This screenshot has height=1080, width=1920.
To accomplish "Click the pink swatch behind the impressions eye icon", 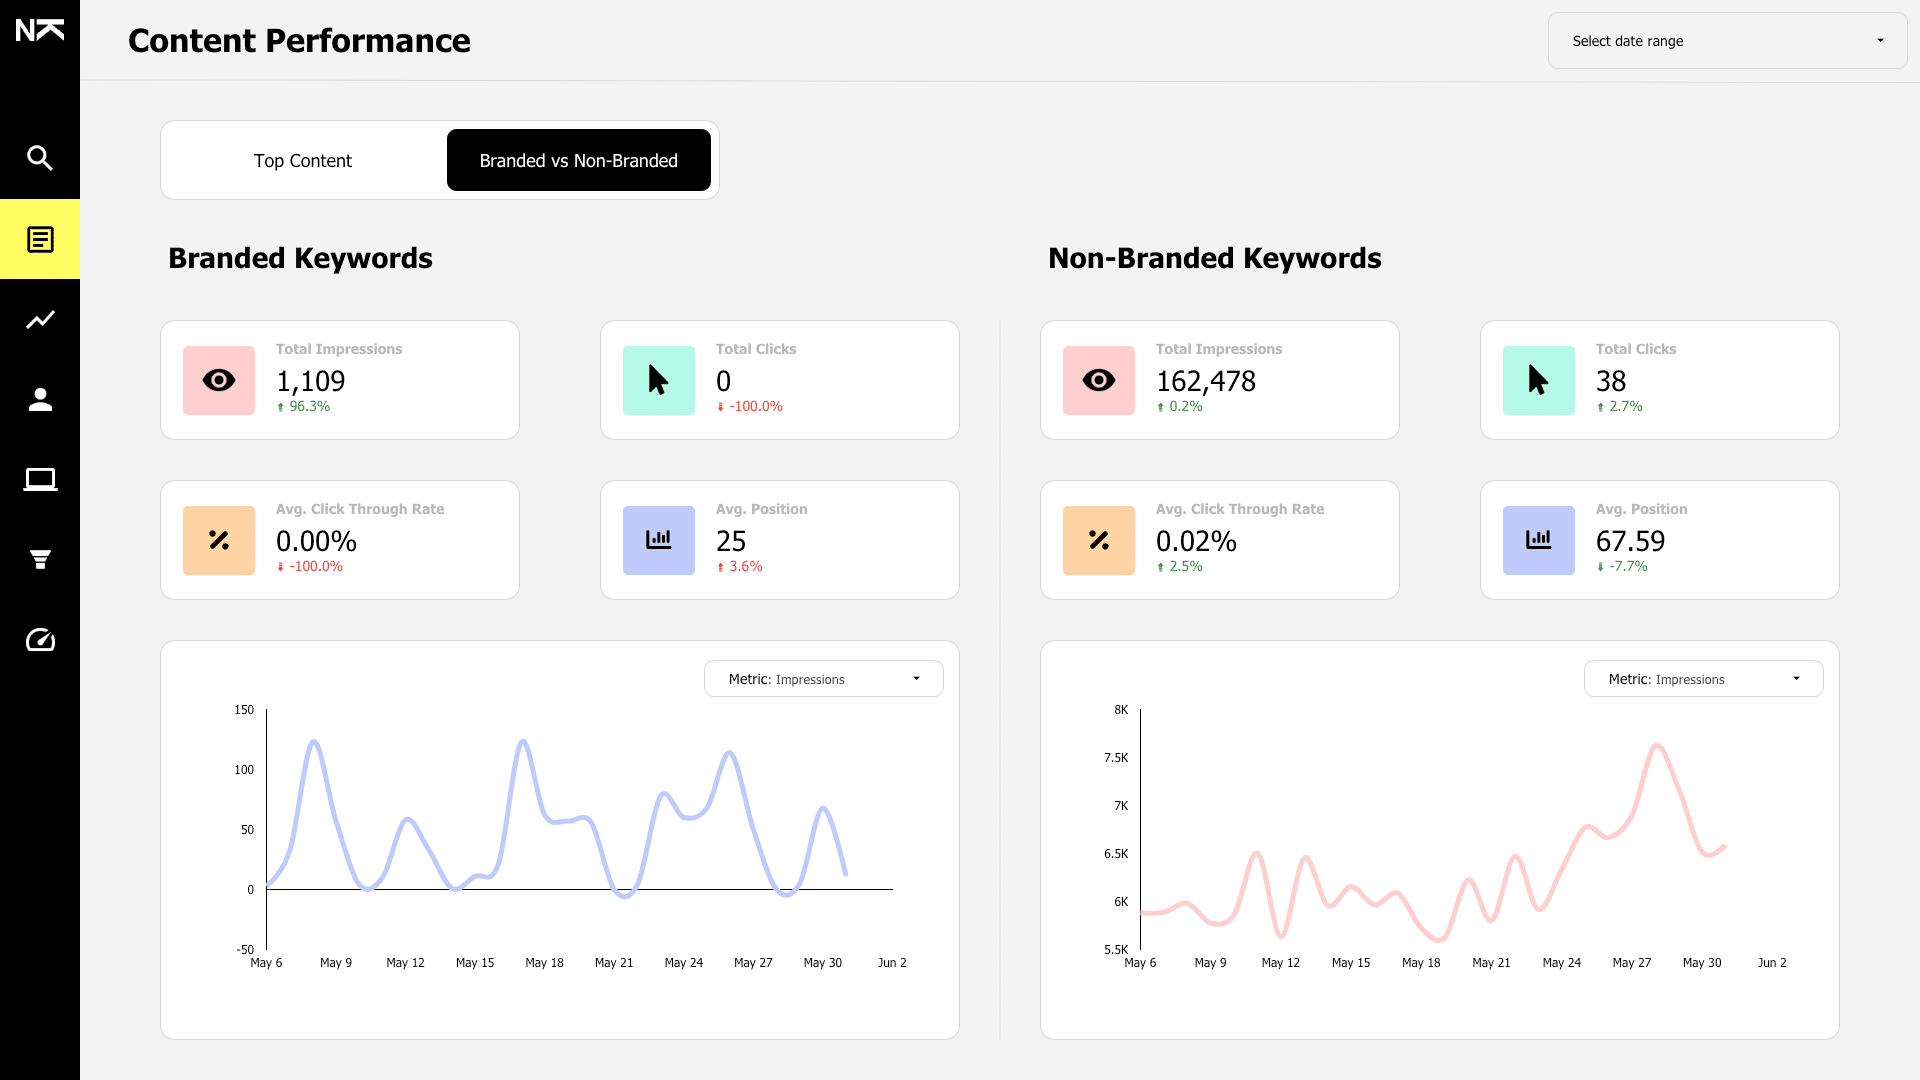I will [218, 380].
